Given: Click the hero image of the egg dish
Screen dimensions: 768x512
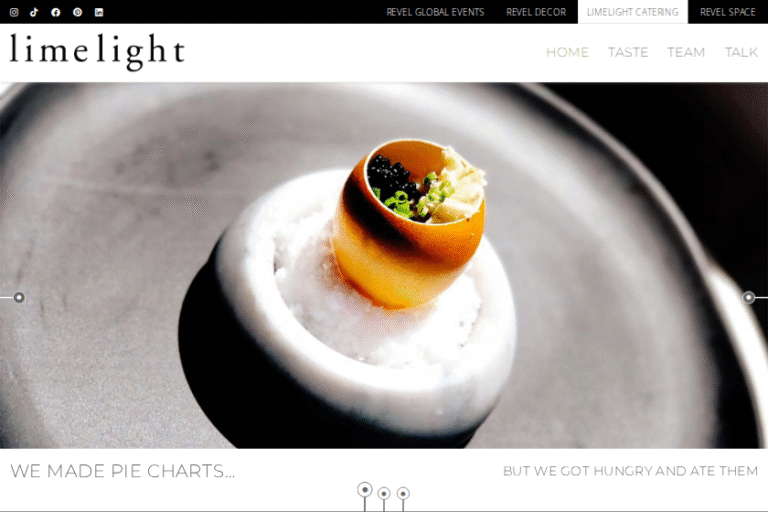Looking at the screenshot, I should [x=384, y=265].
